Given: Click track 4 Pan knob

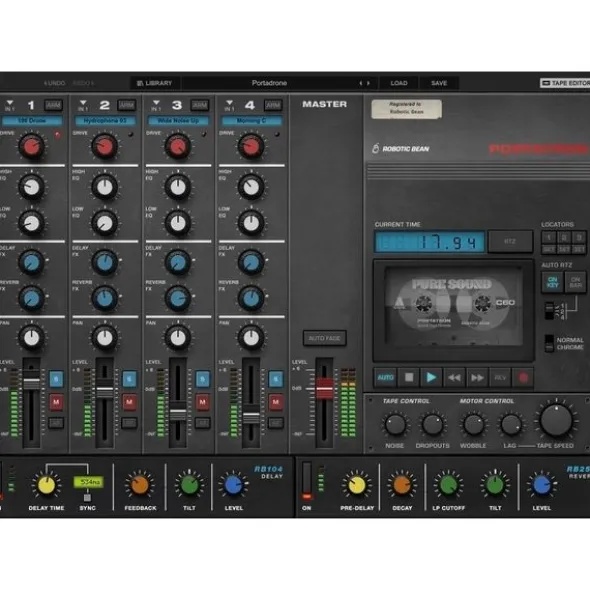Looking at the screenshot, I should (x=251, y=338).
